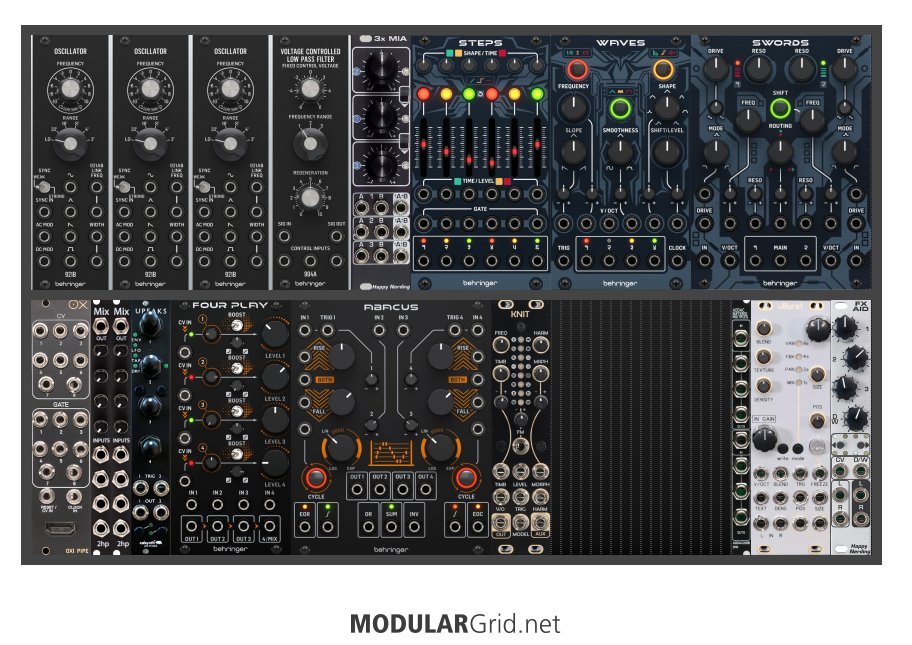
Task: Click the Fixed Control Voltage knob on the 904A filter
Action: point(310,89)
